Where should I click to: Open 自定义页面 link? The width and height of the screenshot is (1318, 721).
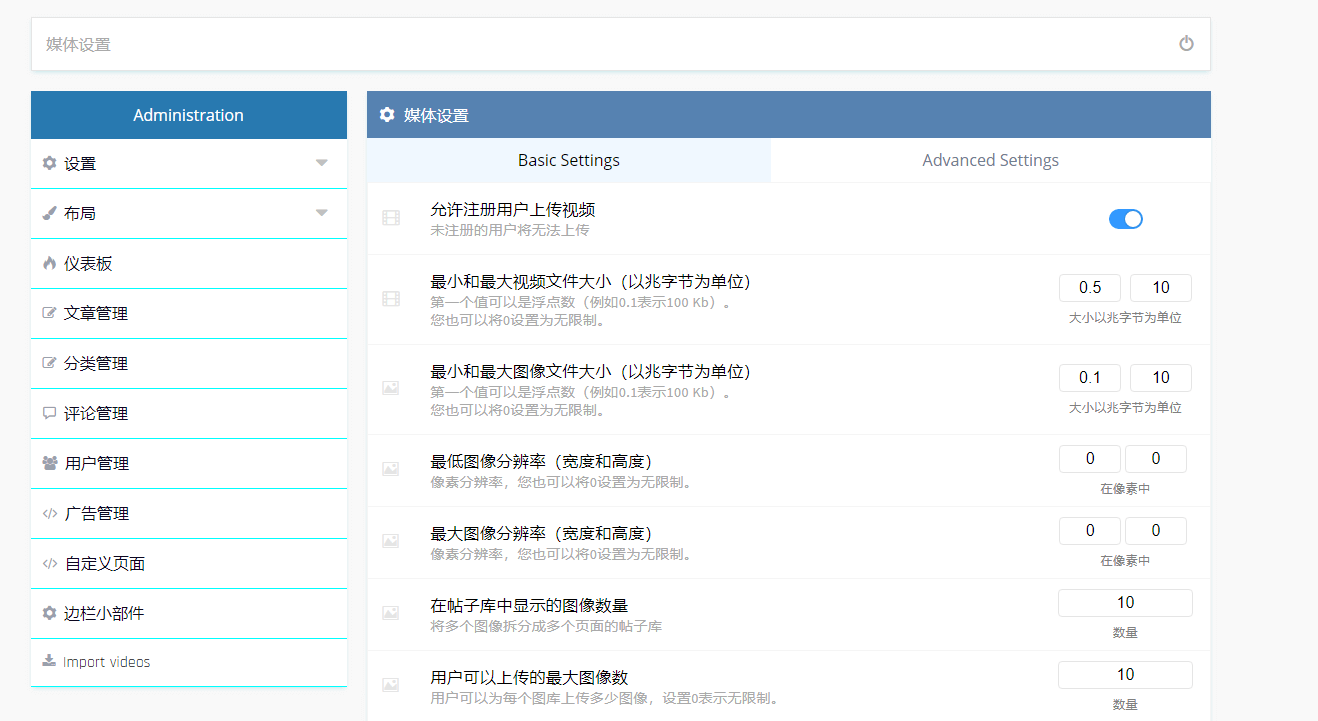(189, 564)
